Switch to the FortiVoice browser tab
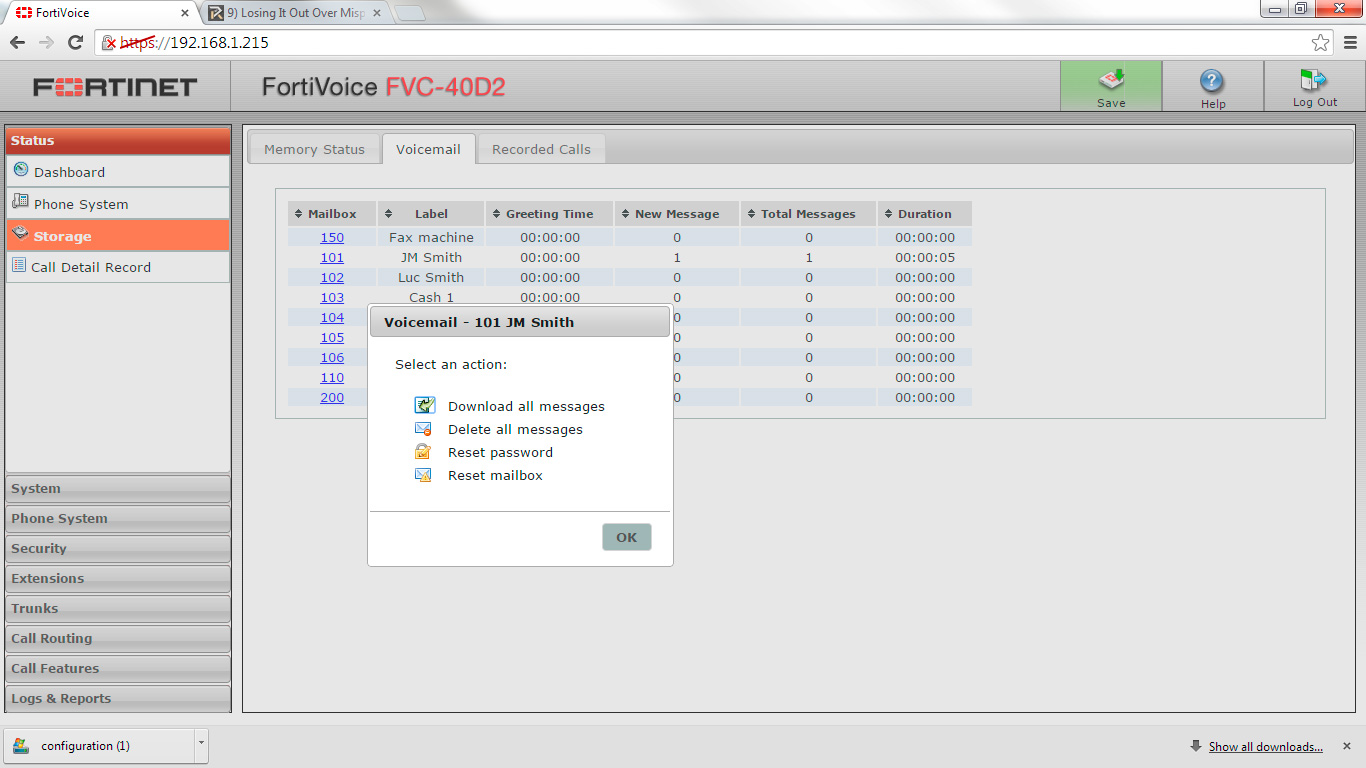Image resolution: width=1366 pixels, height=768 pixels. (98, 13)
